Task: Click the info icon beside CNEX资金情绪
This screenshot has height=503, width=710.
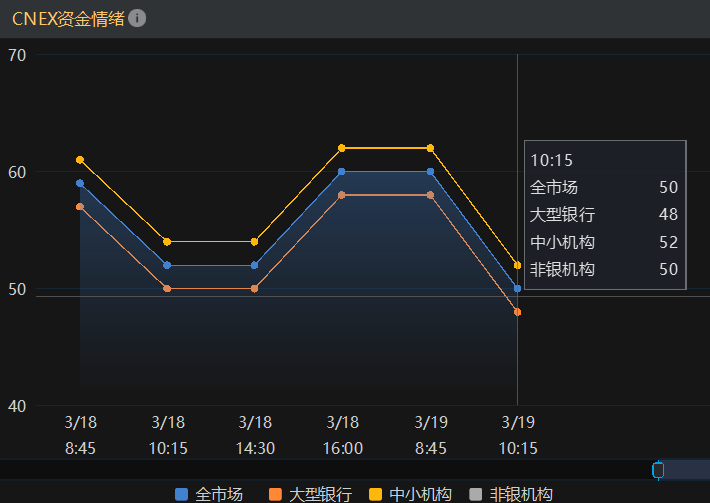Action: [138, 18]
